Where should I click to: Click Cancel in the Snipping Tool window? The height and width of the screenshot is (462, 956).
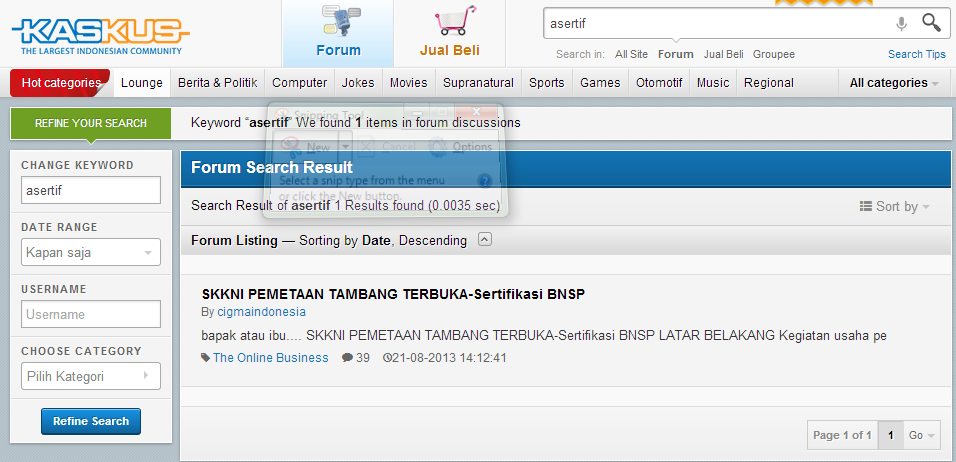(x=388, y=147)
